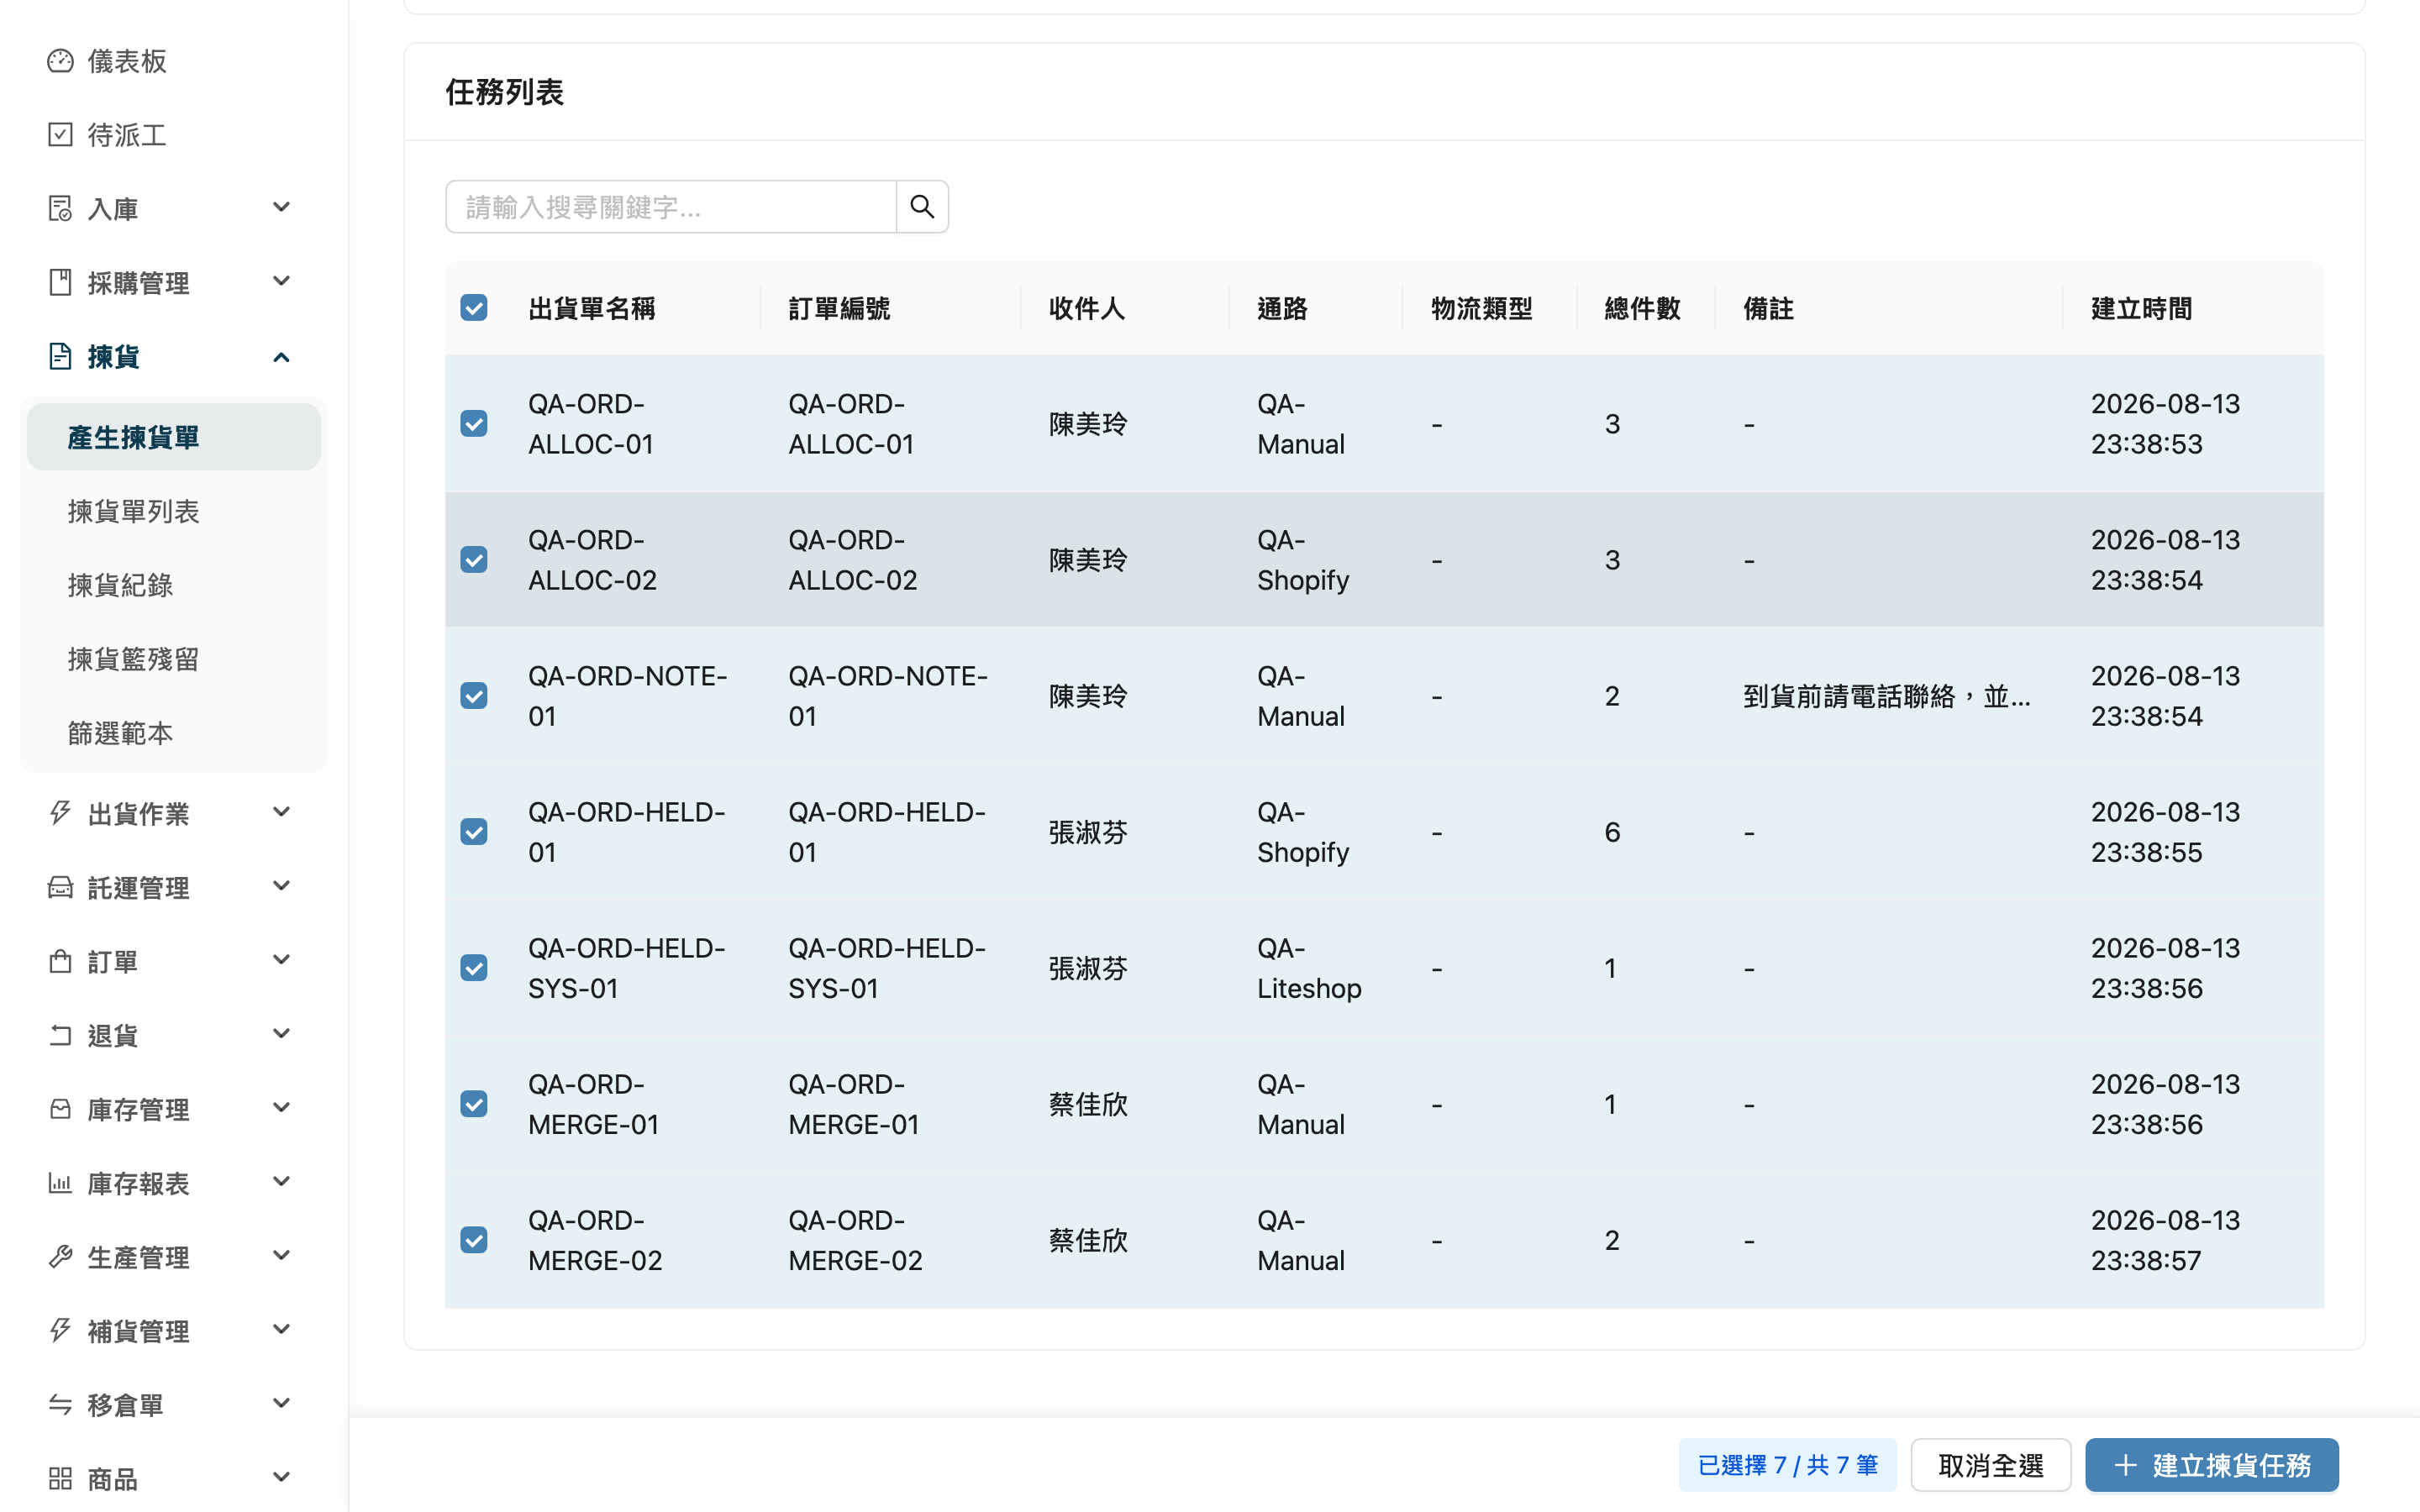Open the 產生揀貨單 submenu item

pos(174,437)
